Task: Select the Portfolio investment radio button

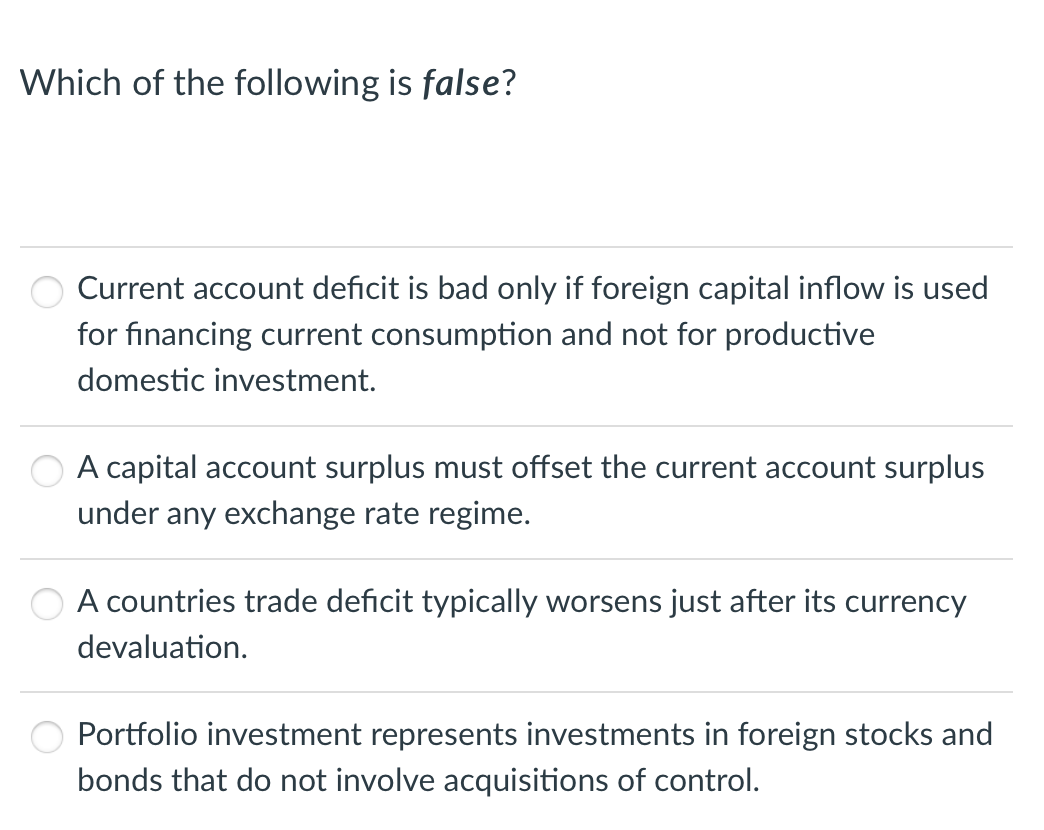Action: click(46, 736)
